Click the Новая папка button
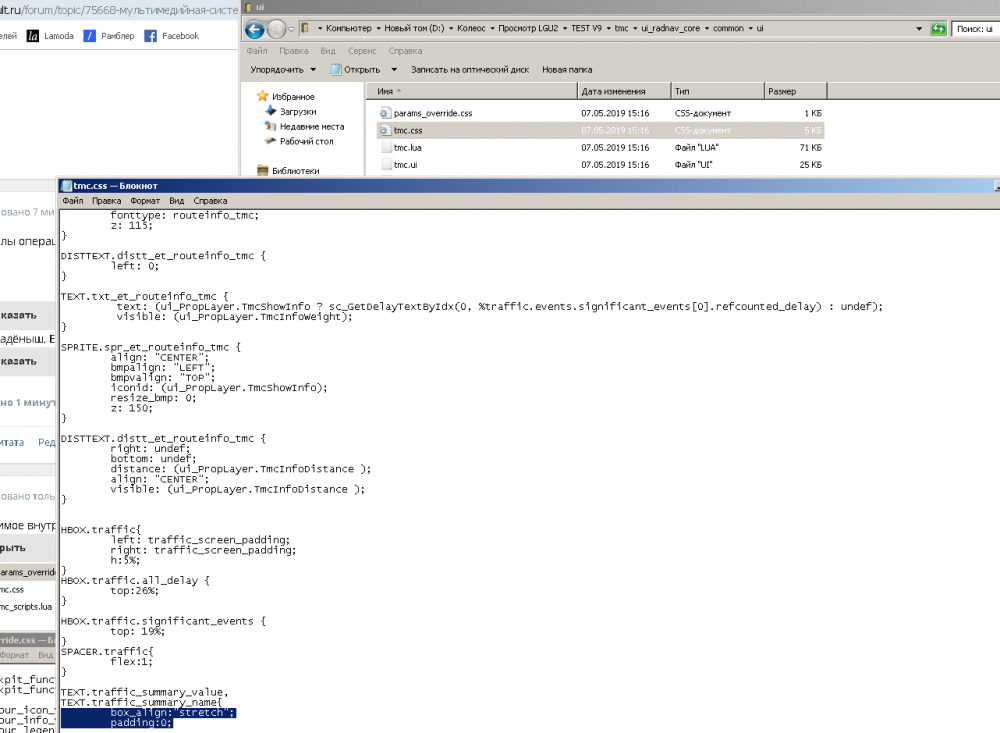1000x733 pixels. tap(567, 70)
